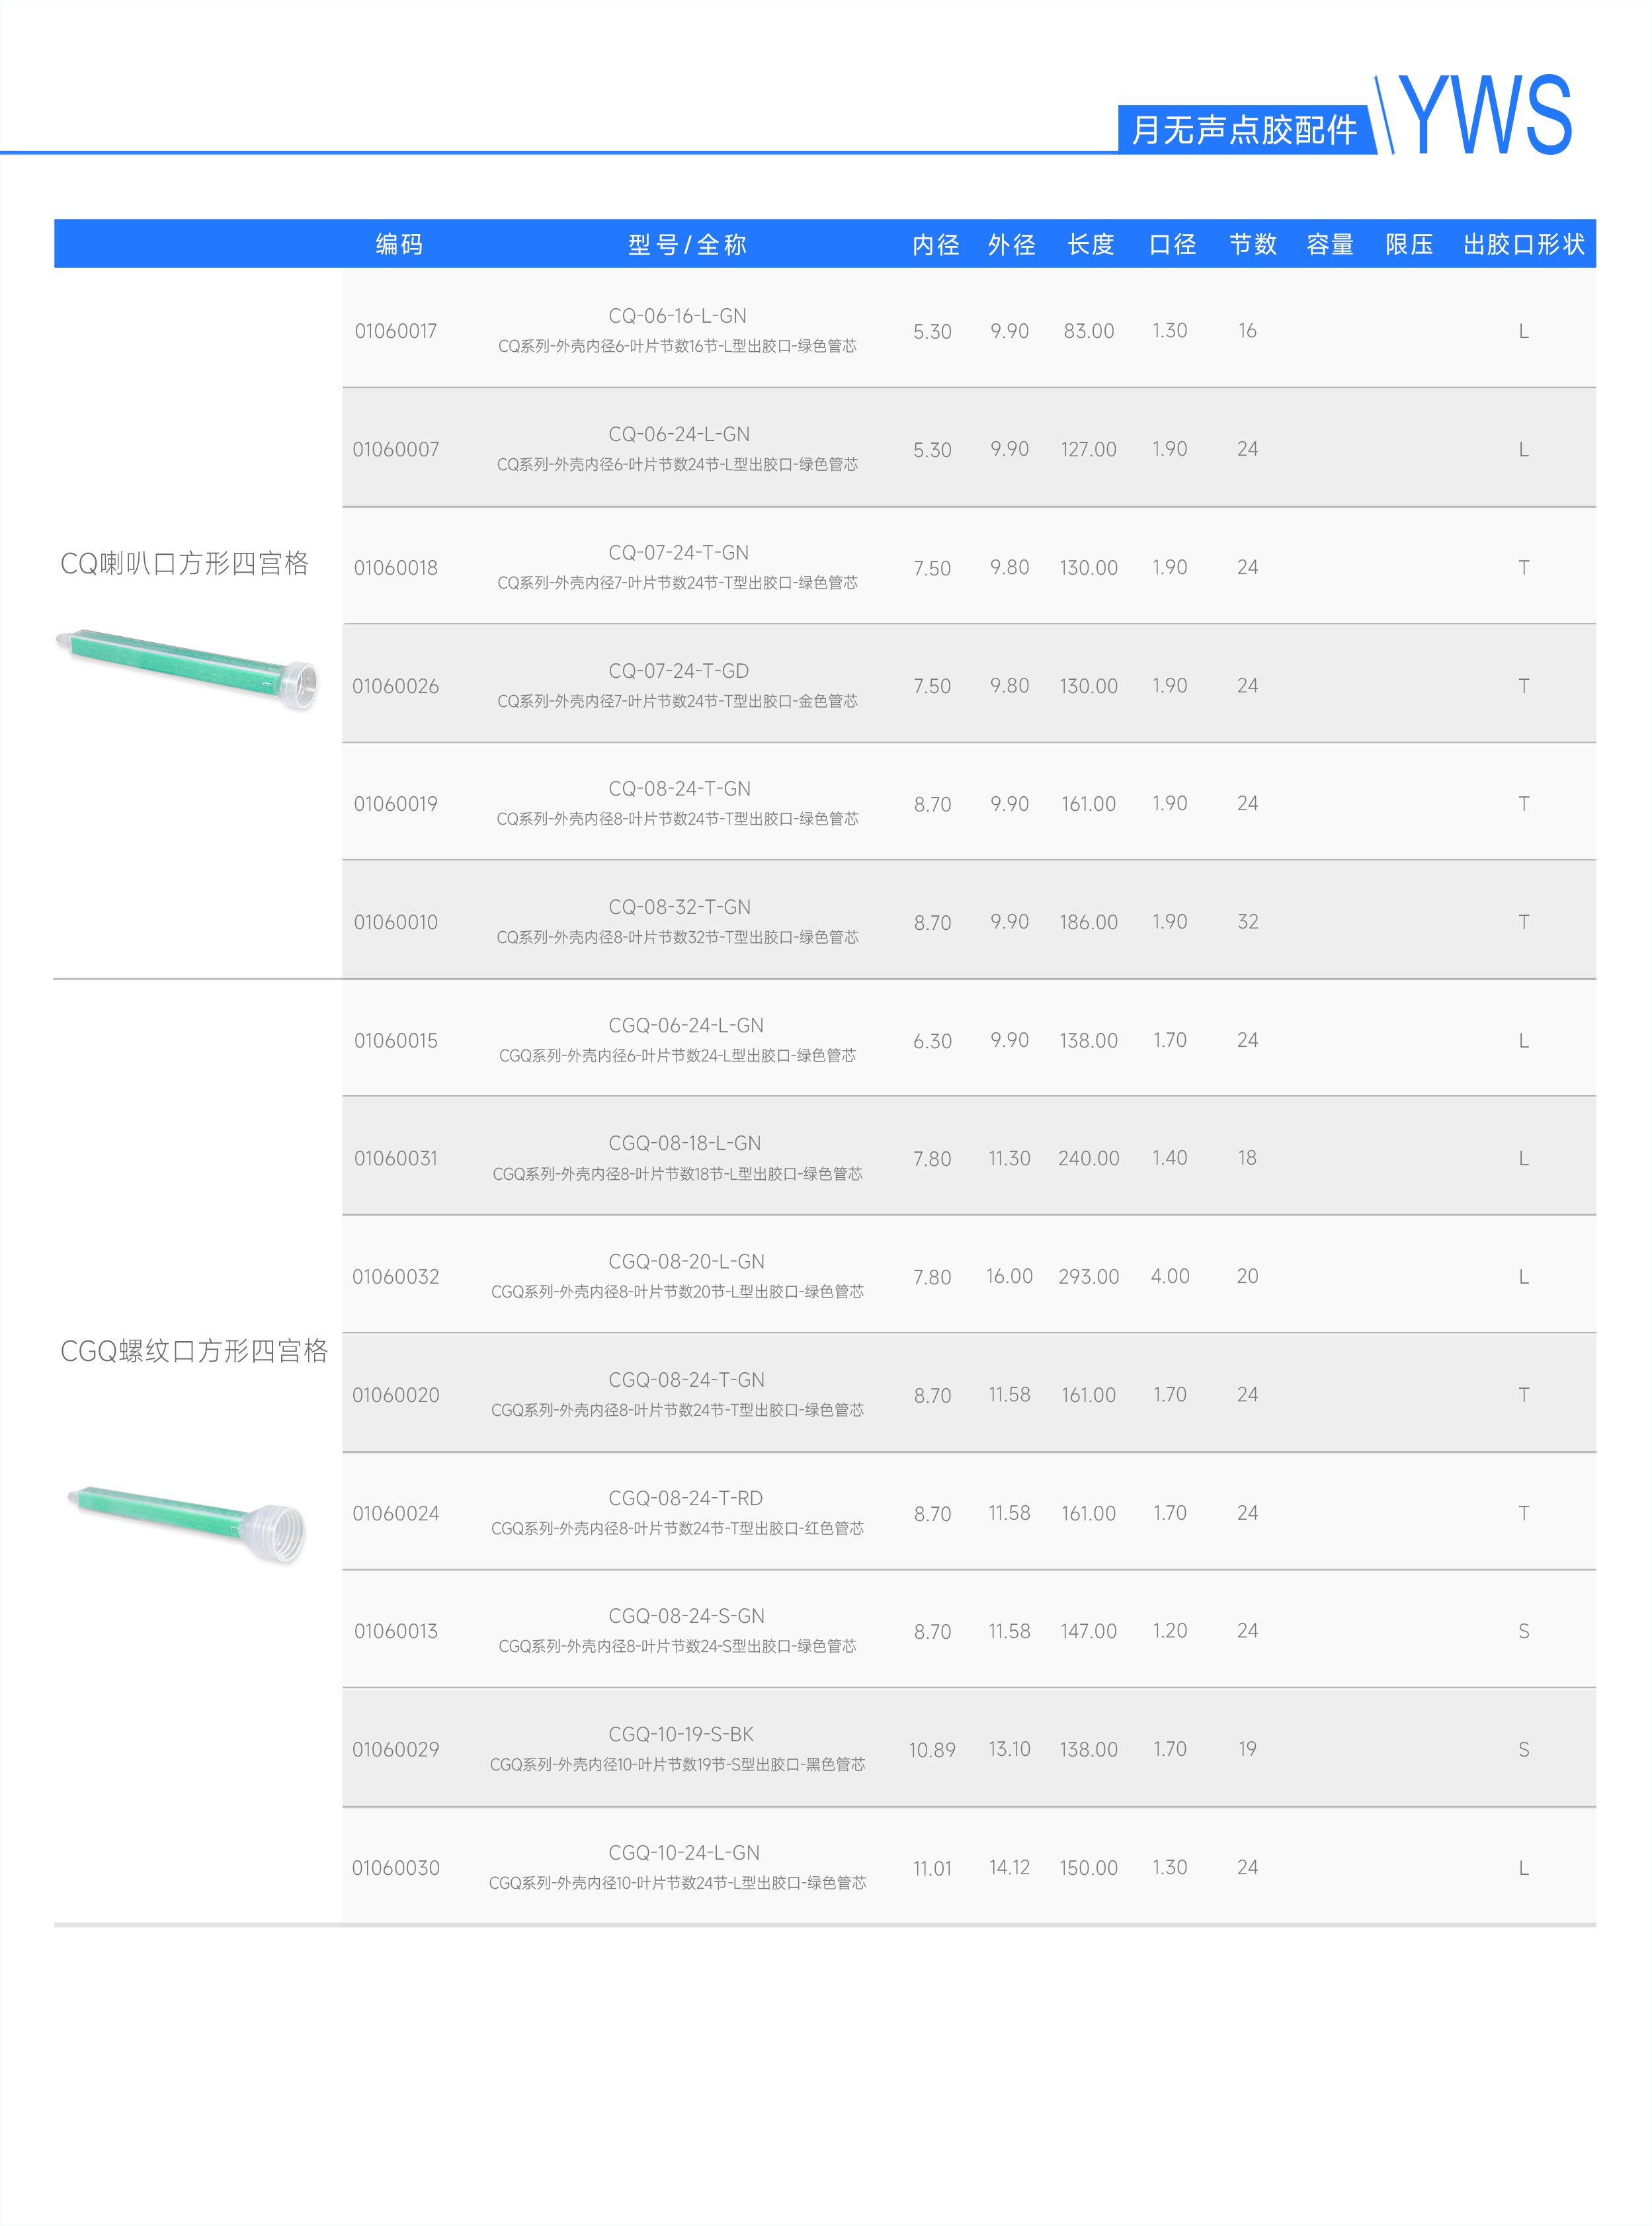Image resolution: width=1652 pixels, height=2226 pixels.
Task: Click the YWS logo
Action: 1485,115
